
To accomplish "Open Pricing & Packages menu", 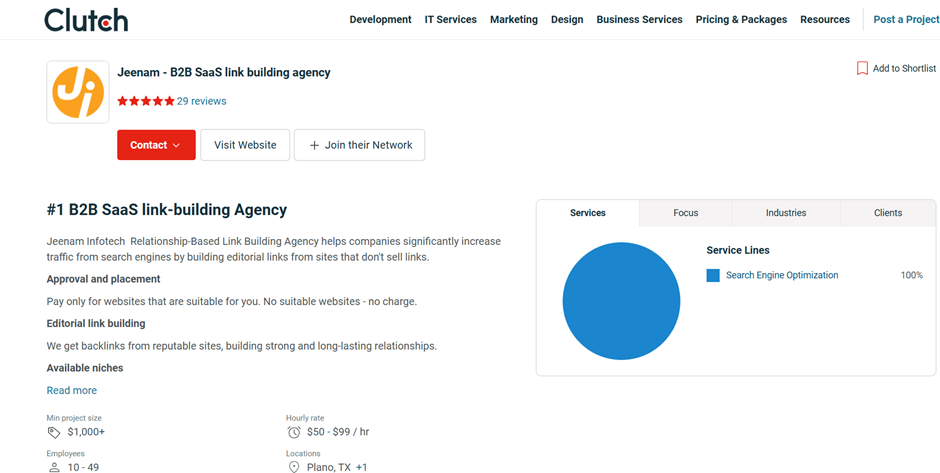I will point(742,20).
